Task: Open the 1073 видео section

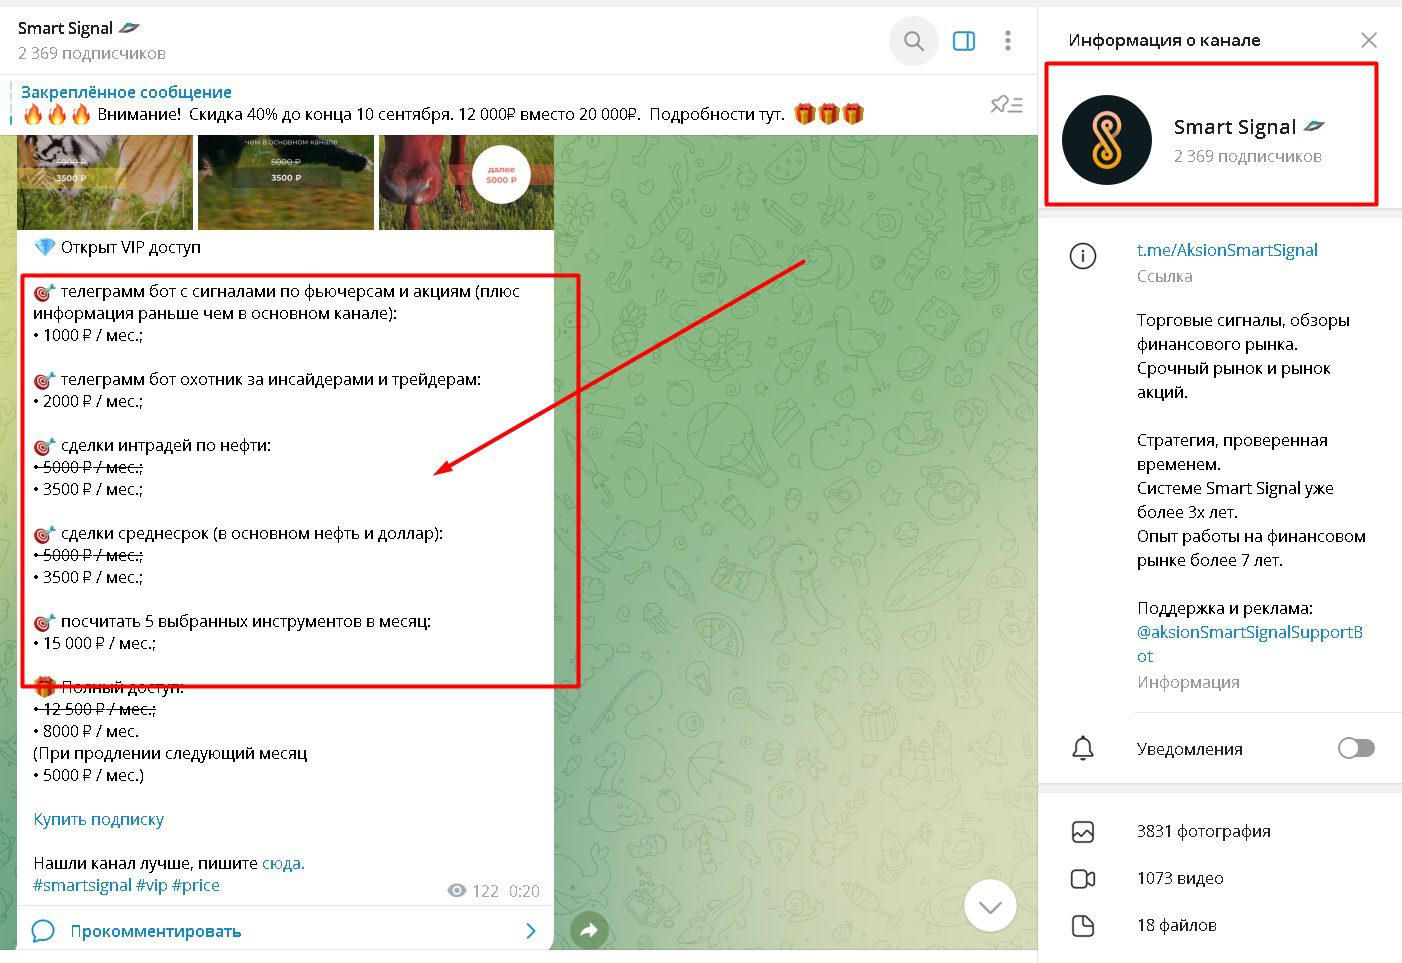Action: [x=1220, y=878]
